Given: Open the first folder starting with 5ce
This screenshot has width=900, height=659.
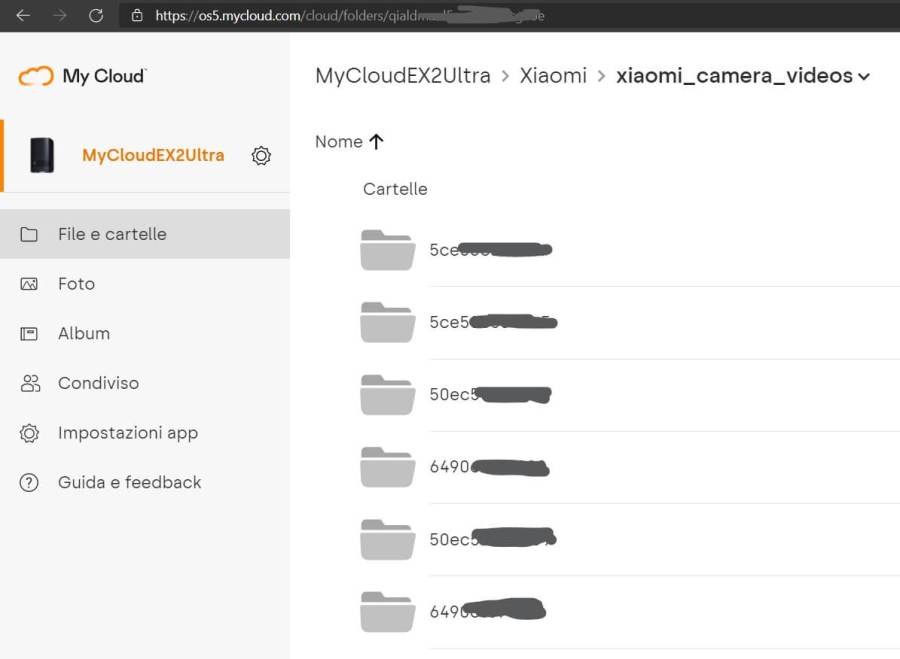Looking at the screenshot, I should [388, 250].
